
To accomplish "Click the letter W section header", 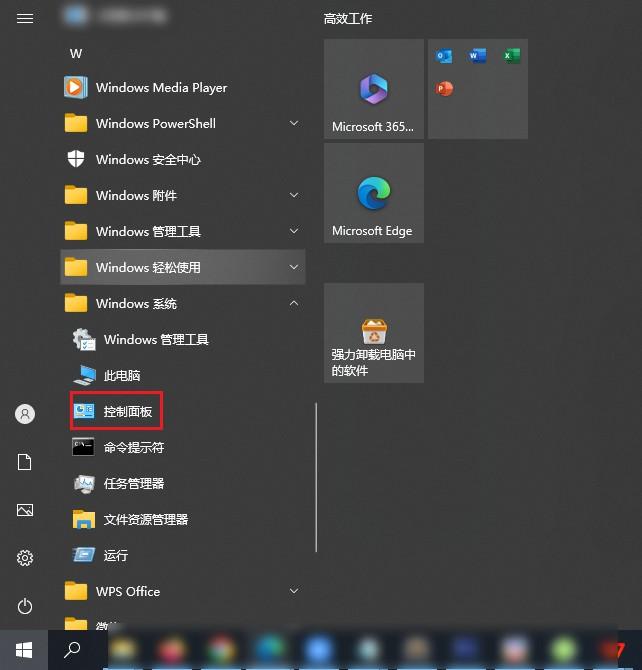I will point(76,53).
